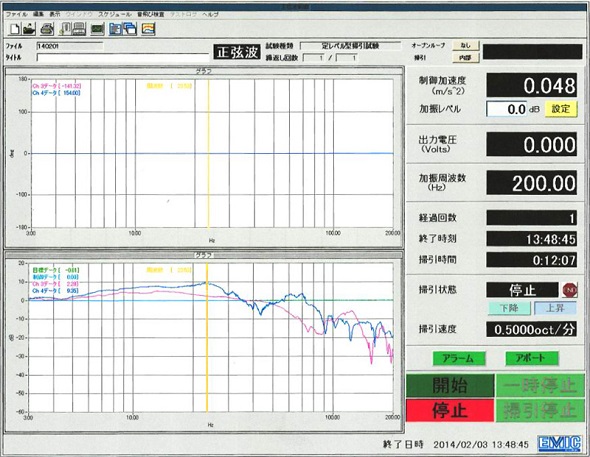Open the menu right of スケジュール
This screenshot has height=457, width=590.
pos(151,14)
